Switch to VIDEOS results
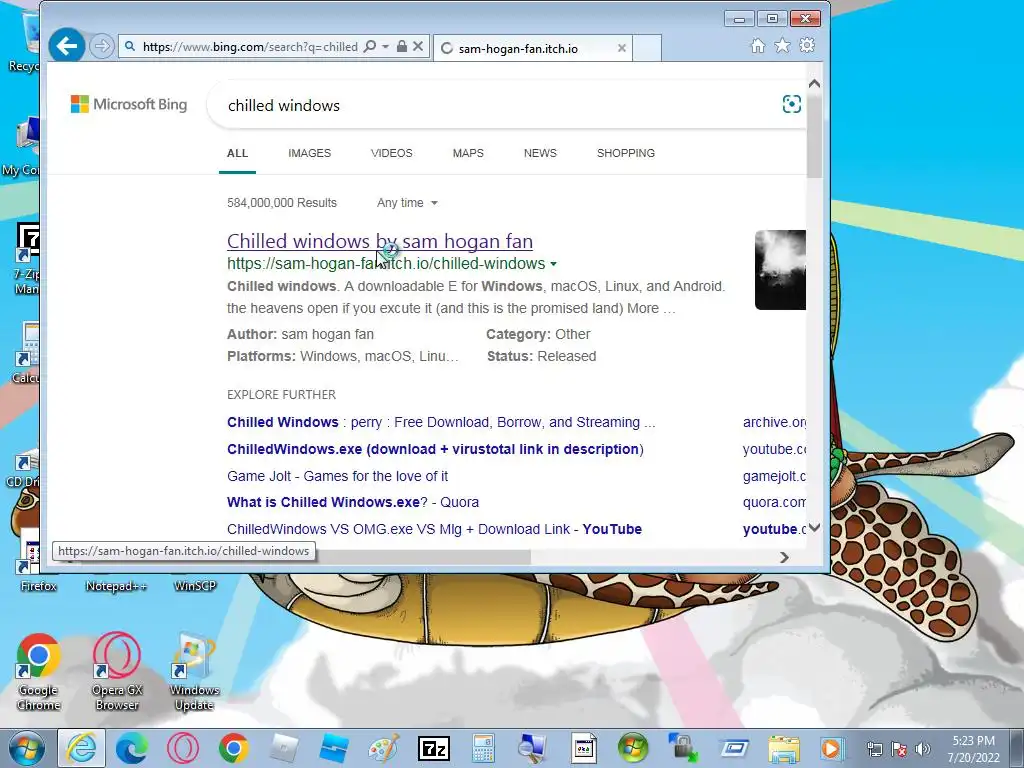The image size is (1024, 768). click(392, 153)
